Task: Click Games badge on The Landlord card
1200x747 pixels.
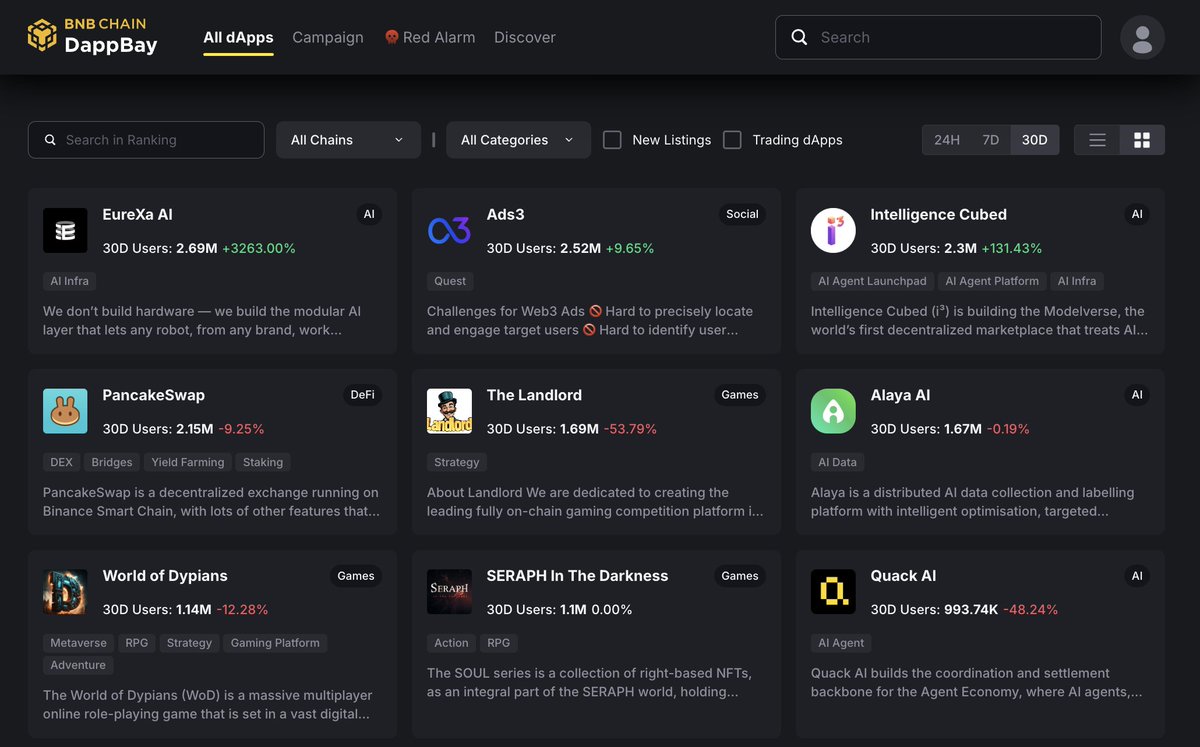Action: point(740,395)
